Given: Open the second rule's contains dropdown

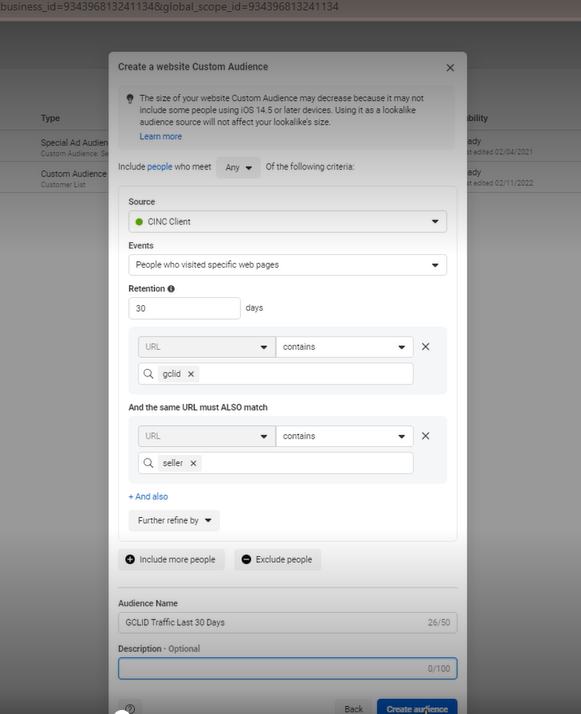Looking at the screenshot, I should (344, 436).
